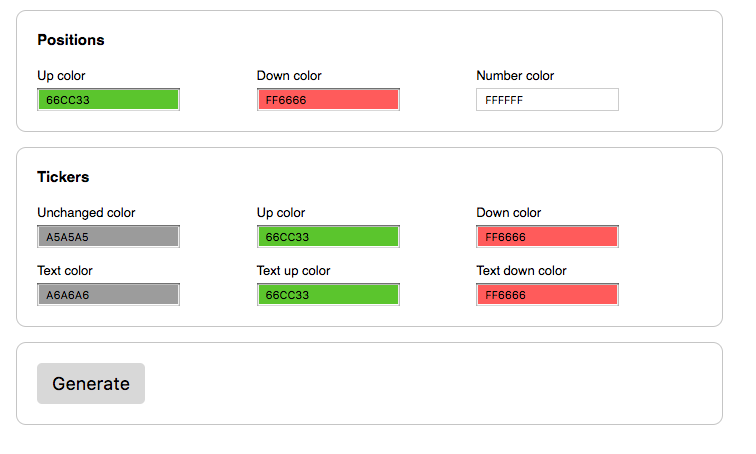Select the Unchanged color field A5A5A5
The height and width of the screenshot is (454, 756).
coord(108,237)
